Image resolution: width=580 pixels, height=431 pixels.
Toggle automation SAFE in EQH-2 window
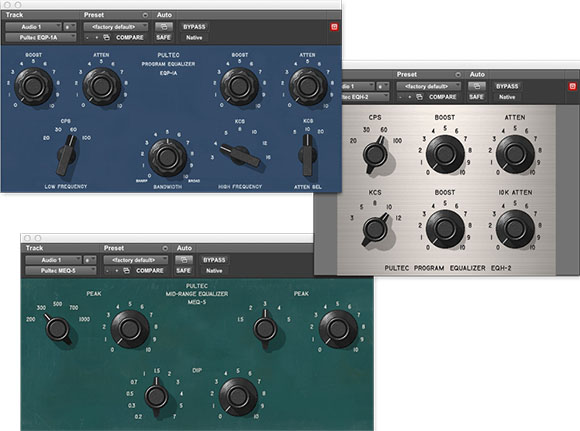point(476,97)
